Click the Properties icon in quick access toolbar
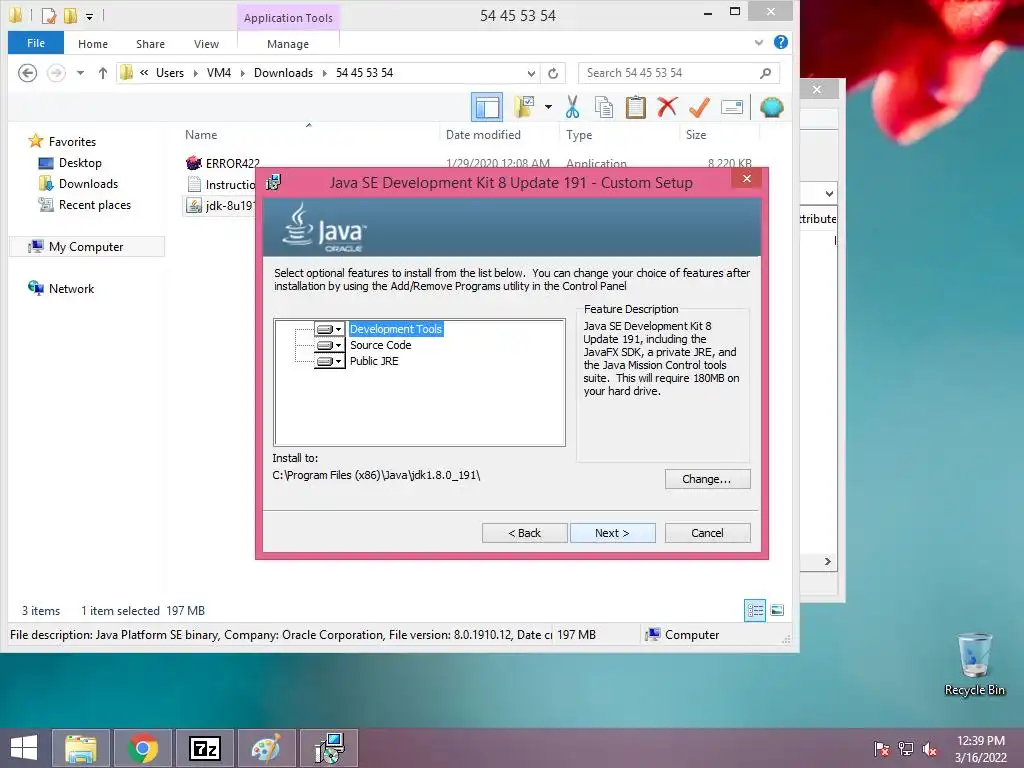 (x=48, y=15)
